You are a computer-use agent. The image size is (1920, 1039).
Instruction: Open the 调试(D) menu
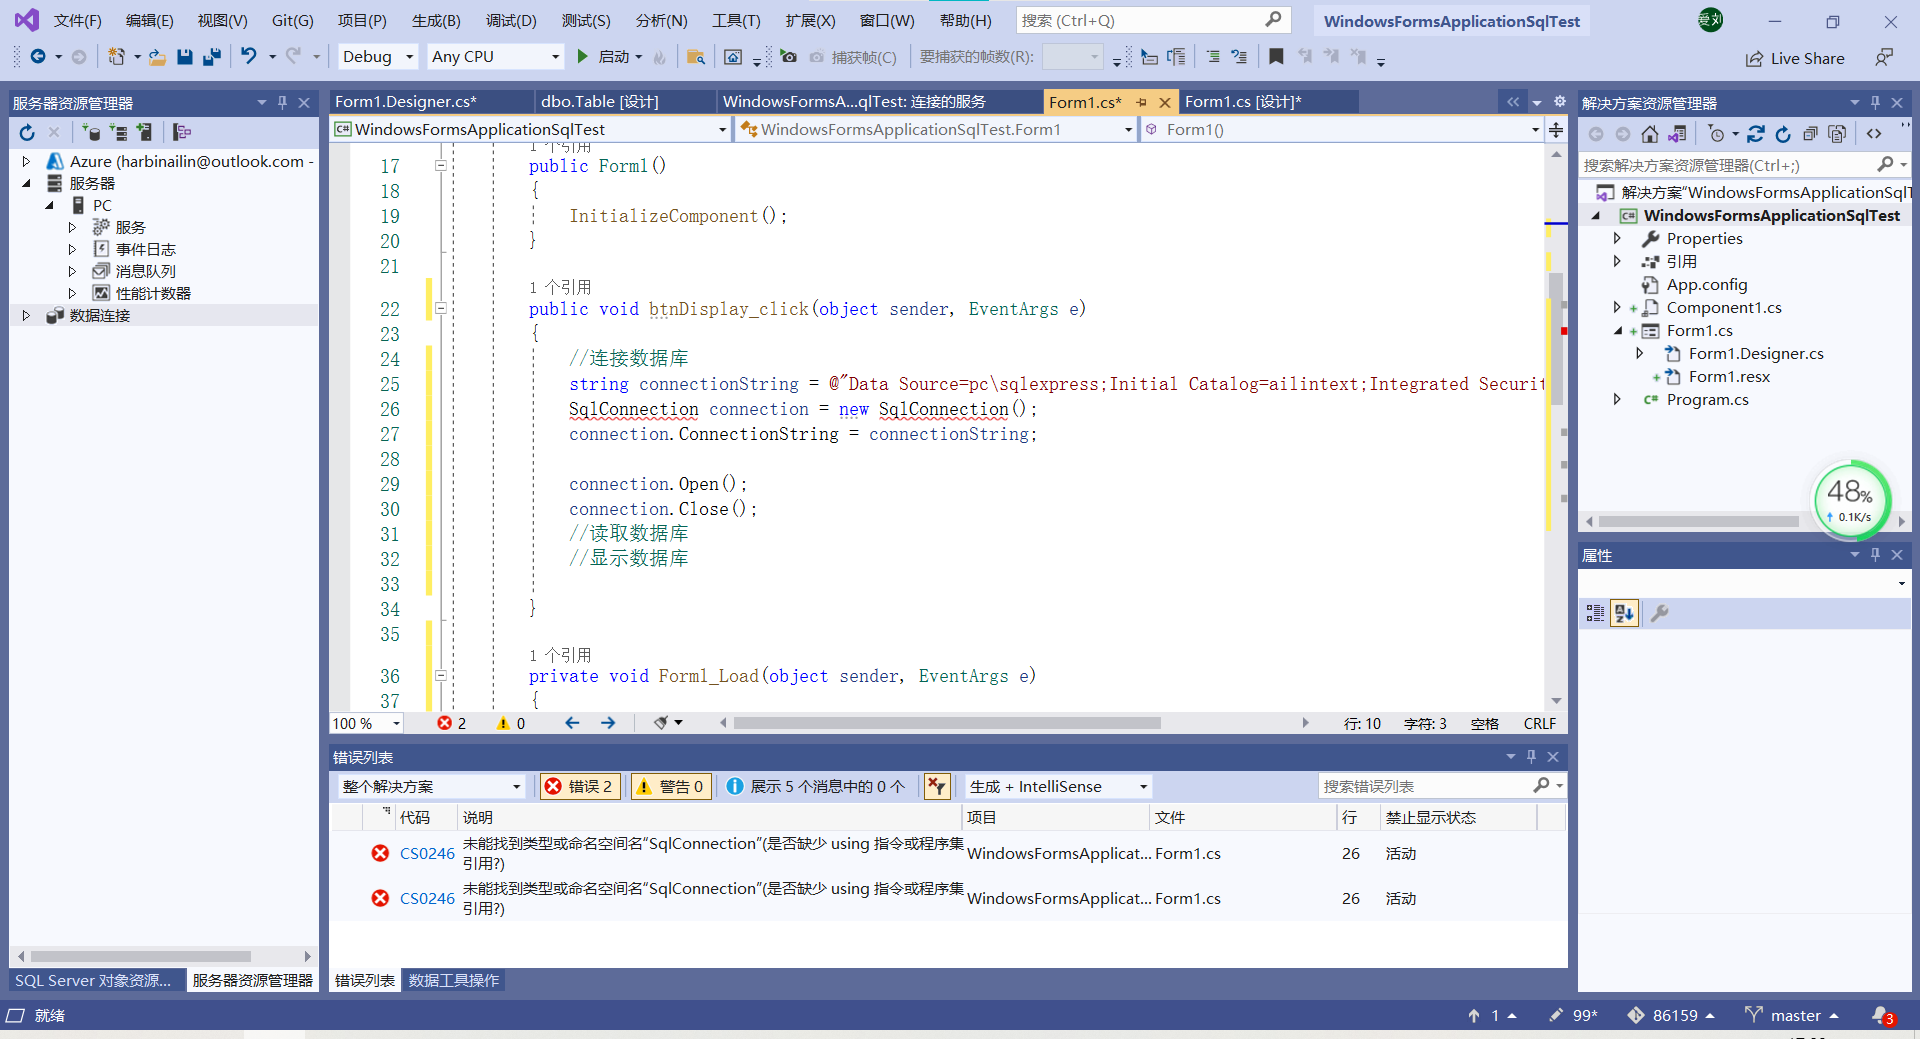[510, 20]
